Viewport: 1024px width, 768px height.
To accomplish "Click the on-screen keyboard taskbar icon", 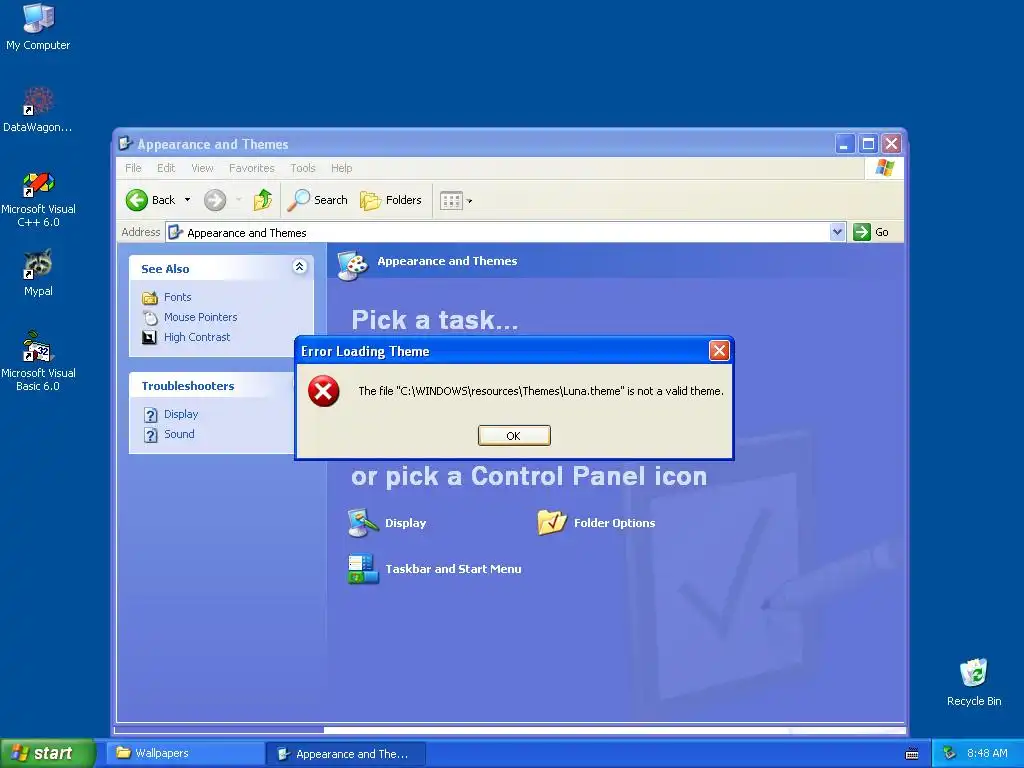I will coord(912,754).
